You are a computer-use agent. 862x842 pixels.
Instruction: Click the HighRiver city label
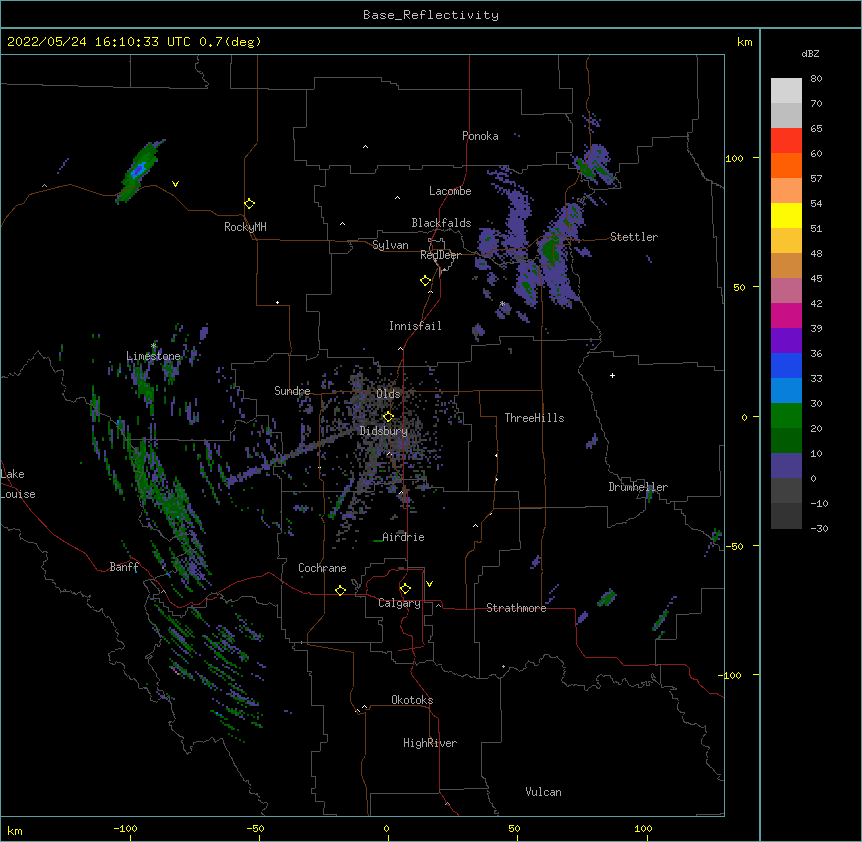[430, 743]
